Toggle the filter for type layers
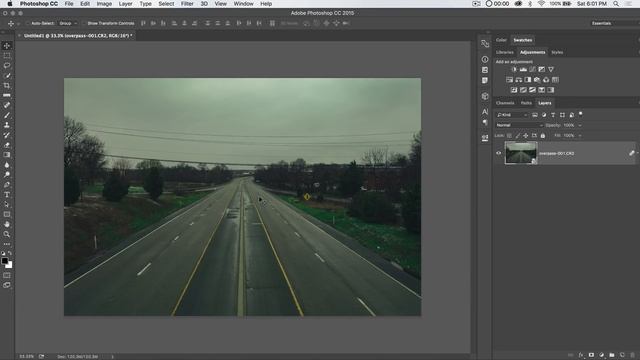This screenshot has width=640, height=360. pos(553,115)
